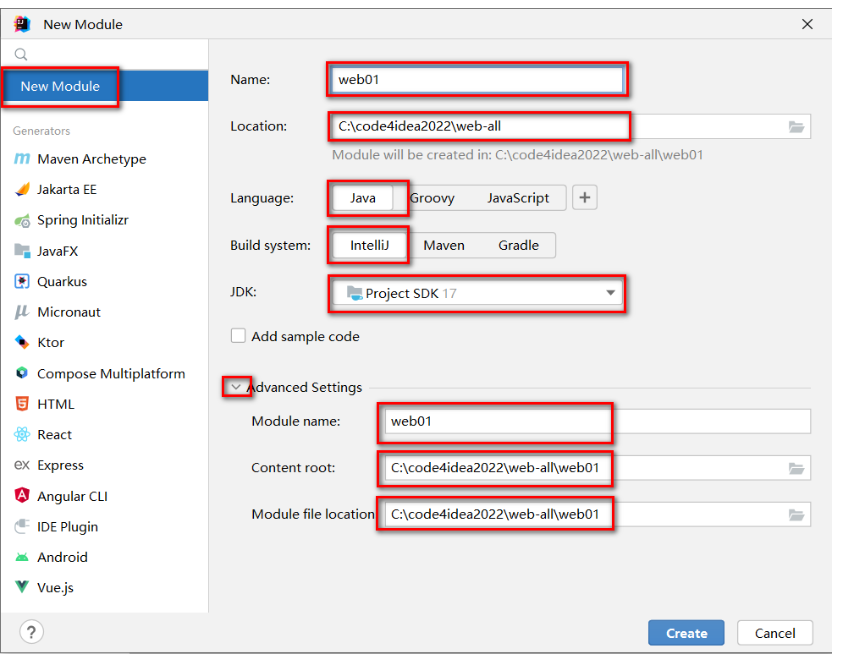Image resolution: width=850 pixels, height=661 pixels.
Task: Click the Create button
Action: [x=686, y=633]
